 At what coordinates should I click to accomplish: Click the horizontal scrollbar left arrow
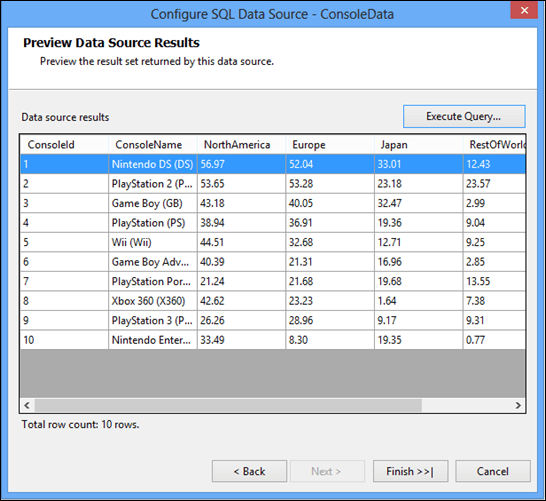pos(27,405)
